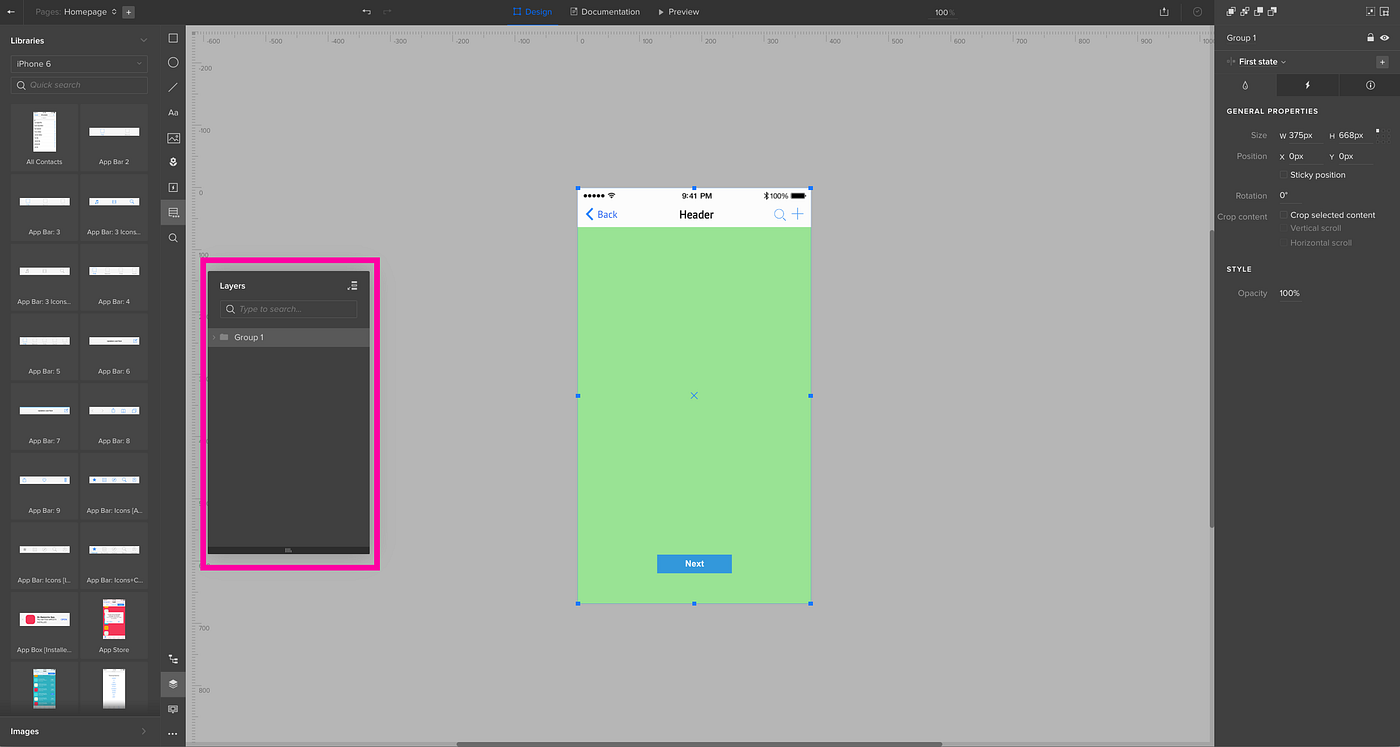Click the Layers panel sort options icon
The height and width of the screenshot is (747, 1400).
(352, 286)
